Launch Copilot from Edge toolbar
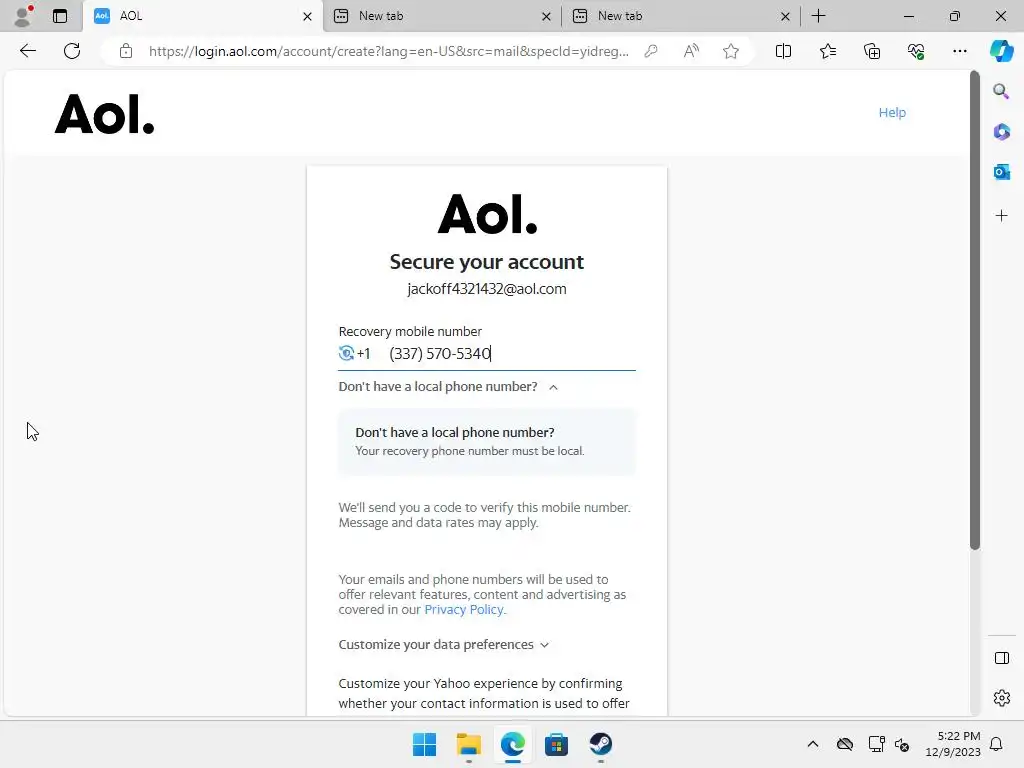The image size is (1024, 768). pyautogui.click(x=1001, y=51)
